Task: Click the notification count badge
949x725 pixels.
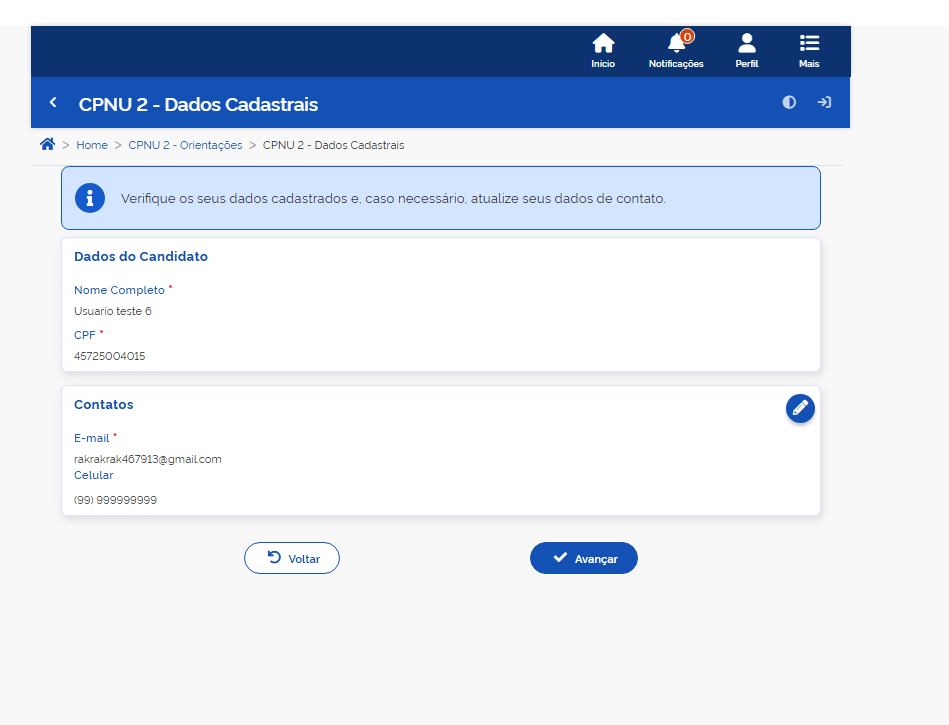Action: pos(687,37)
